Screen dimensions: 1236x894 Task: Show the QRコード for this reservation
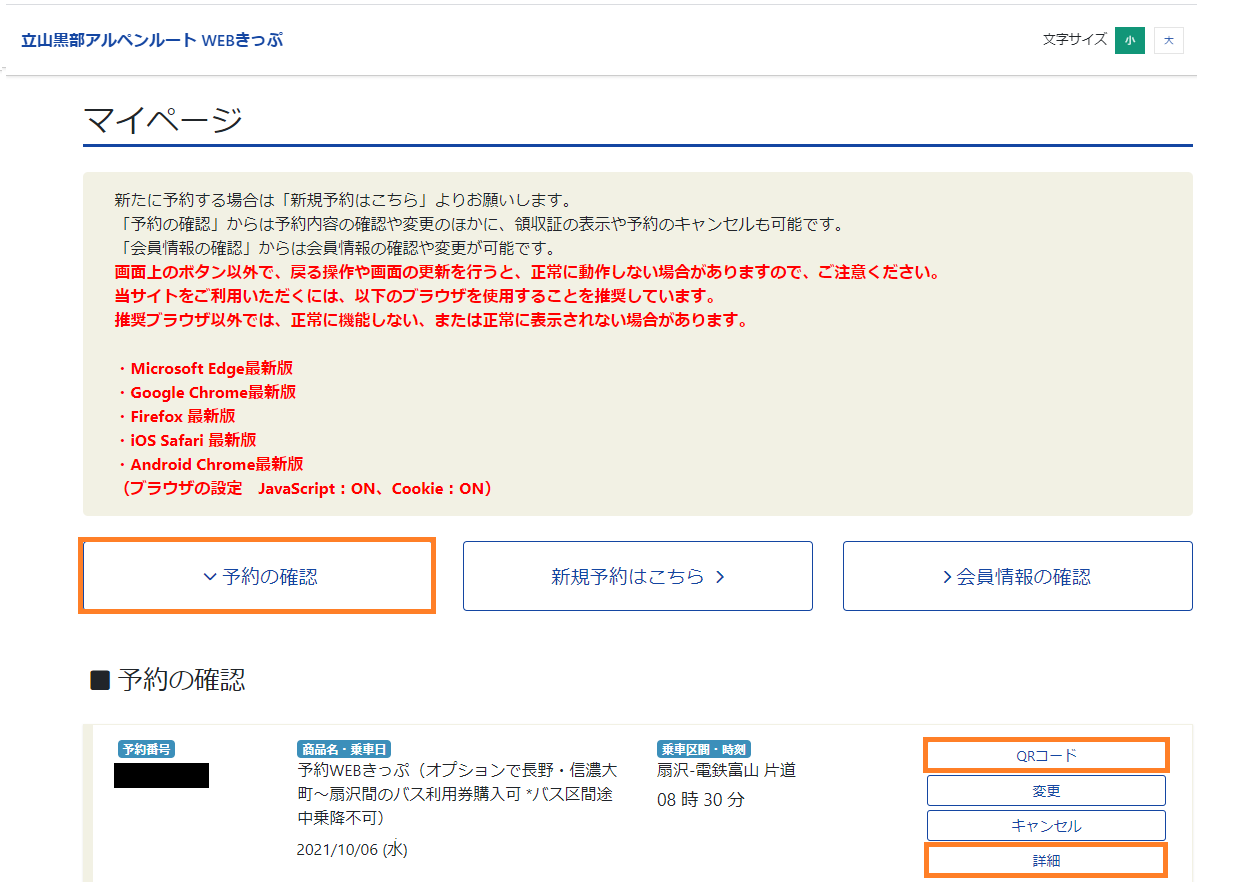tap(1046, 755)
